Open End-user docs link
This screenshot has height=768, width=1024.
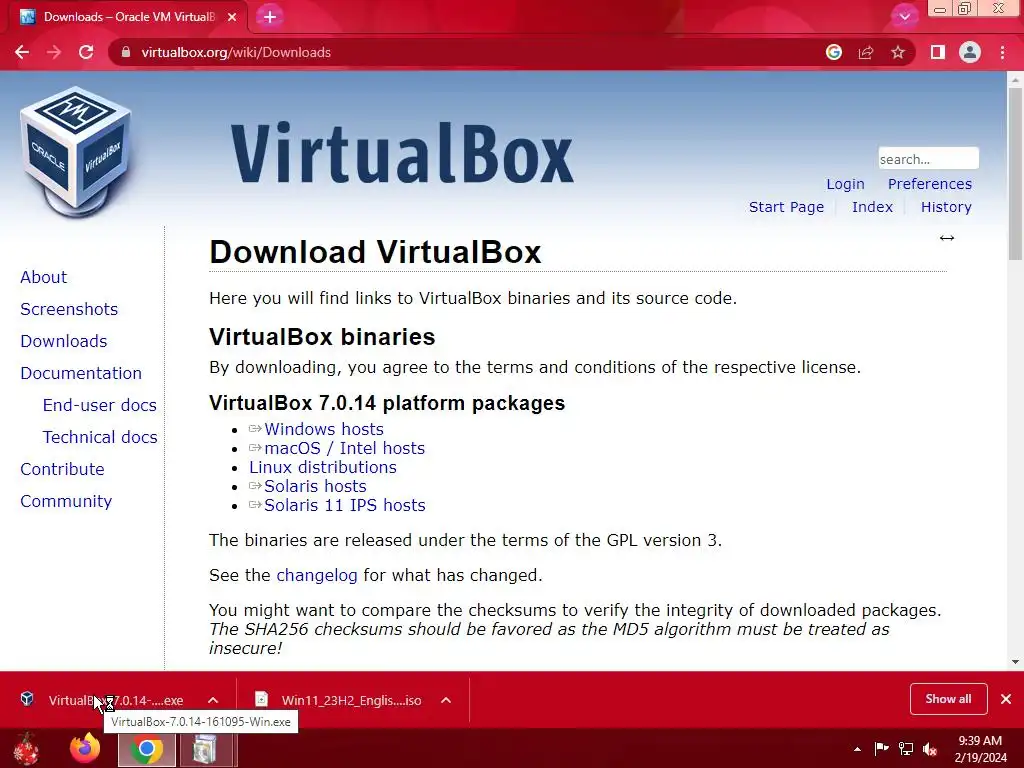[99, 405]
